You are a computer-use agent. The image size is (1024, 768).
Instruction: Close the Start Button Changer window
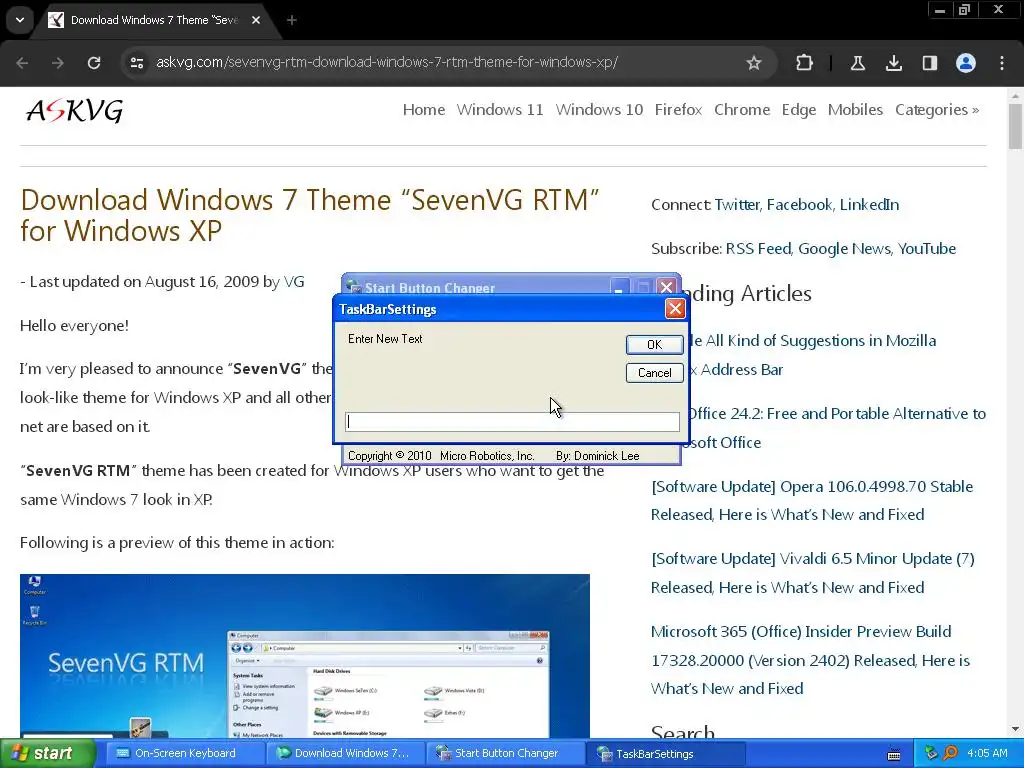coord(667,287)
